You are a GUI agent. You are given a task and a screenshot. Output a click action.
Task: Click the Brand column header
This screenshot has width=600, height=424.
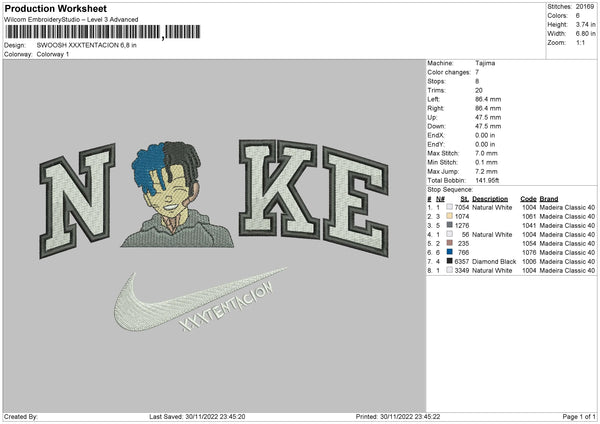(549, 199)
